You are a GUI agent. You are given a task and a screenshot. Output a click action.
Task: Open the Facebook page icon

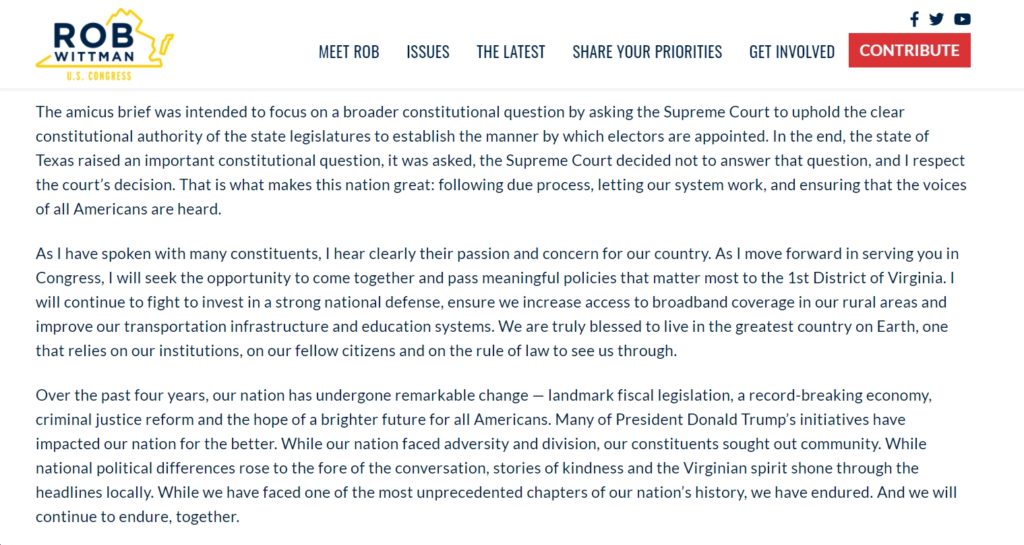pyautogui.click(x=914, y=19)
